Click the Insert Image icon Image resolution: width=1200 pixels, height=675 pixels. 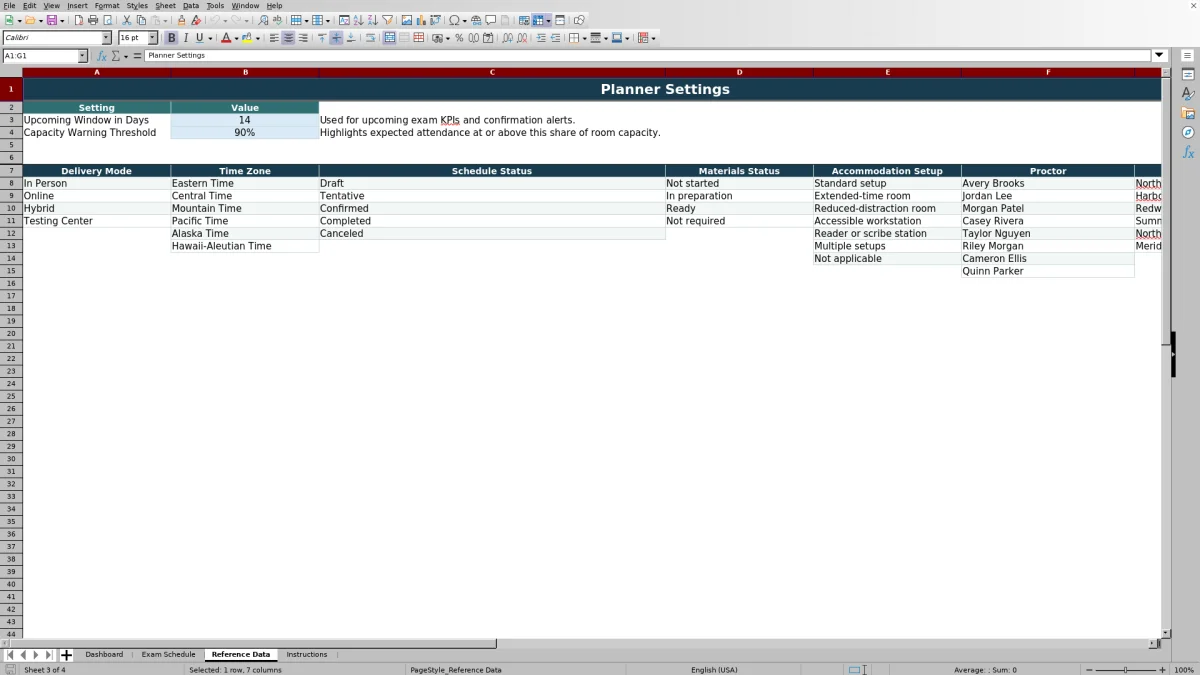tap(406, 20)
